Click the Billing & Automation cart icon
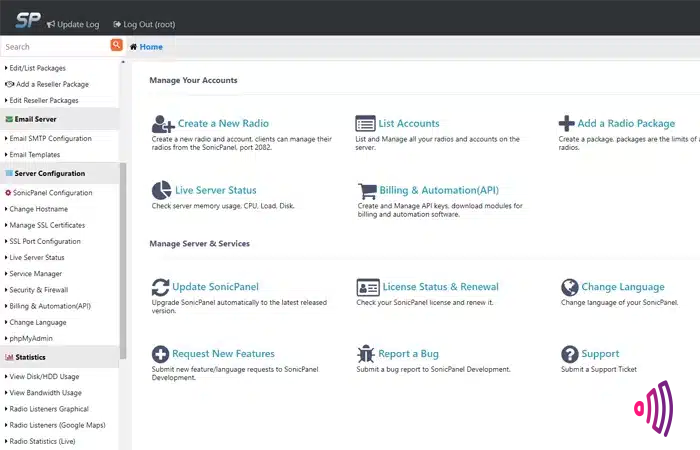The height and width of the screenshot is (450, 700). 366,190
